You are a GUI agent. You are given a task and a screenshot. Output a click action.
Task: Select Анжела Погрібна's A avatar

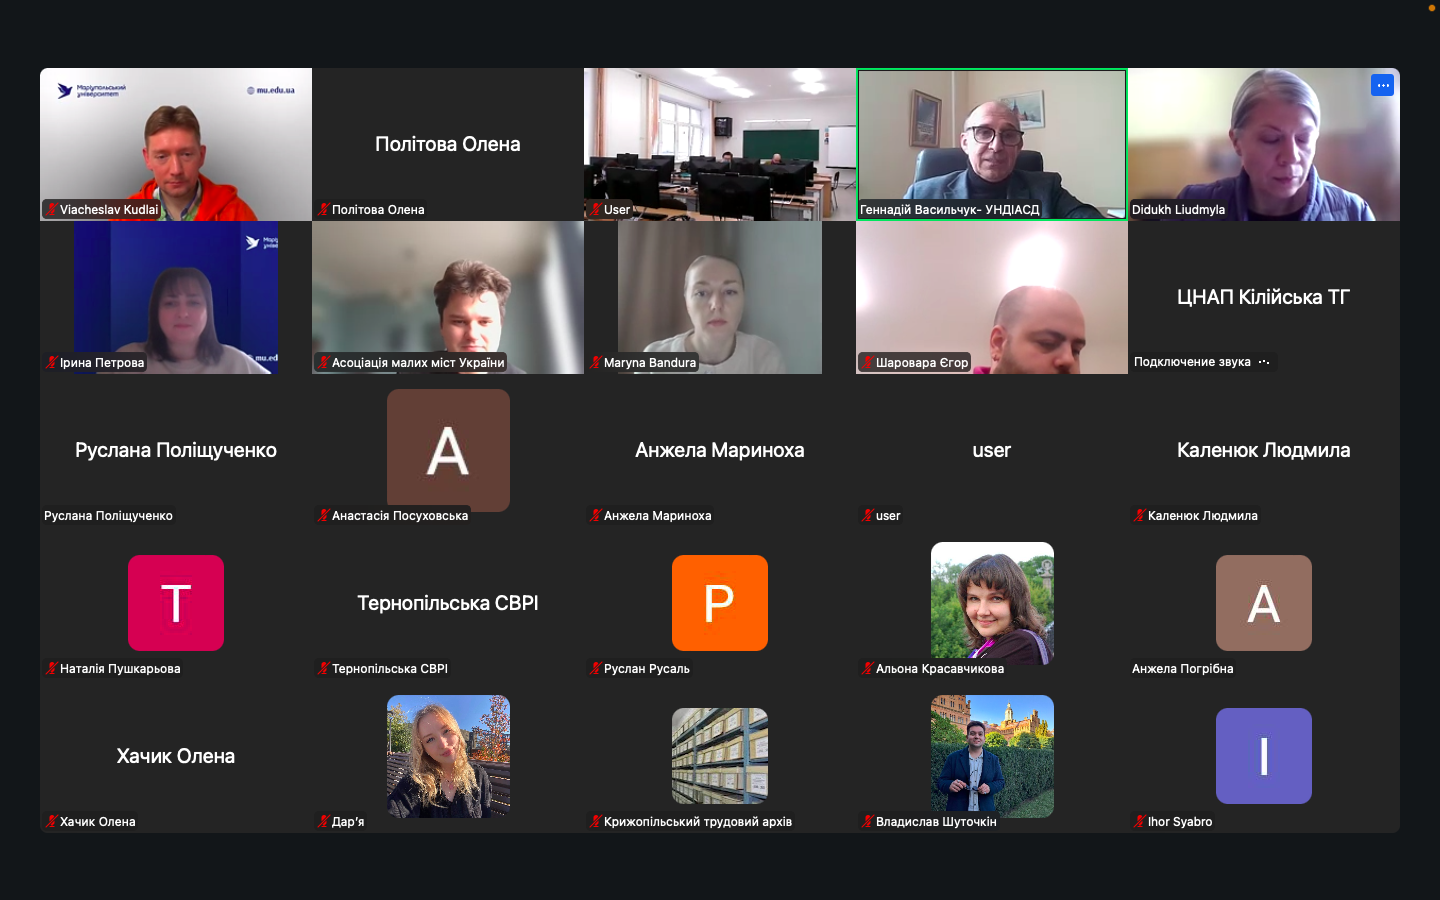[1264, 603]
